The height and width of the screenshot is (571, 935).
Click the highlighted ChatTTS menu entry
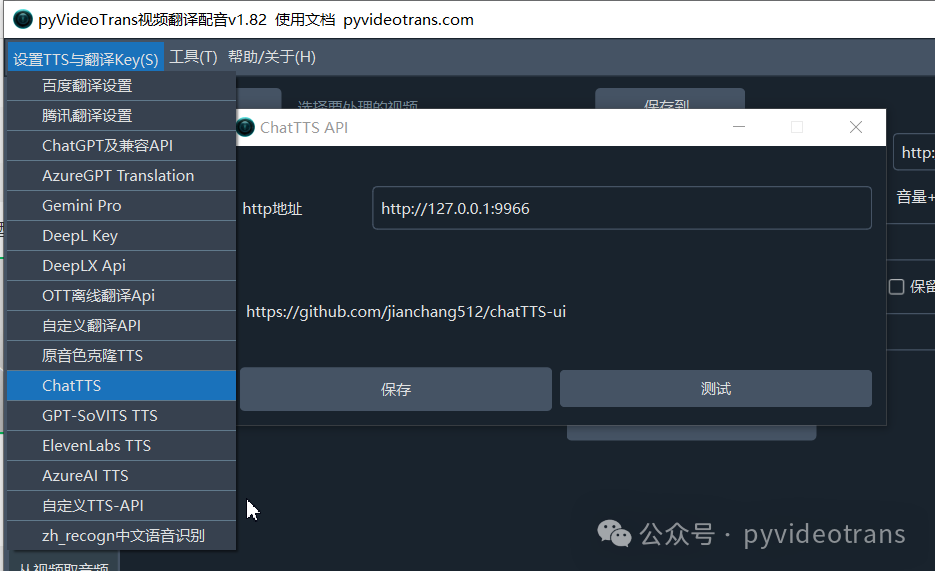pyautogui.click(x=122, y=386)
